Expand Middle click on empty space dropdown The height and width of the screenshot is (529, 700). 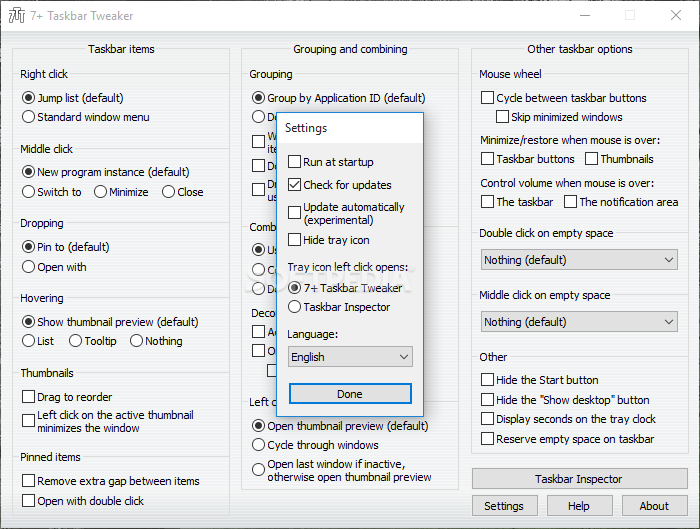tap(579, 322)
